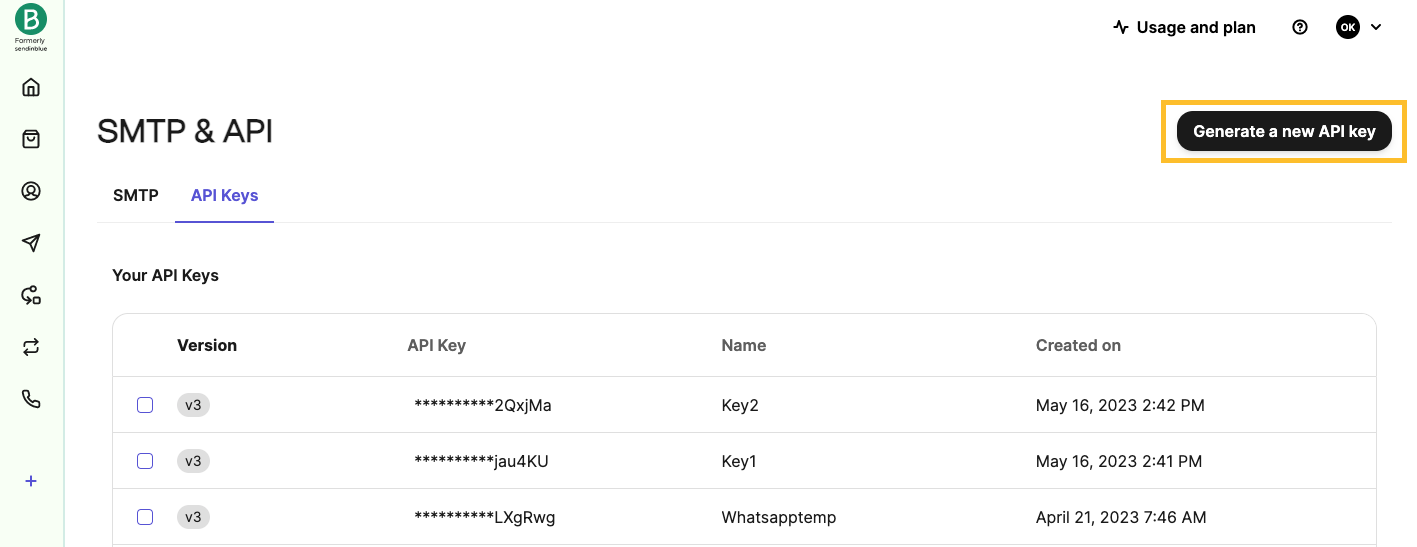Open the Contacts person icon

pos(31,191)
